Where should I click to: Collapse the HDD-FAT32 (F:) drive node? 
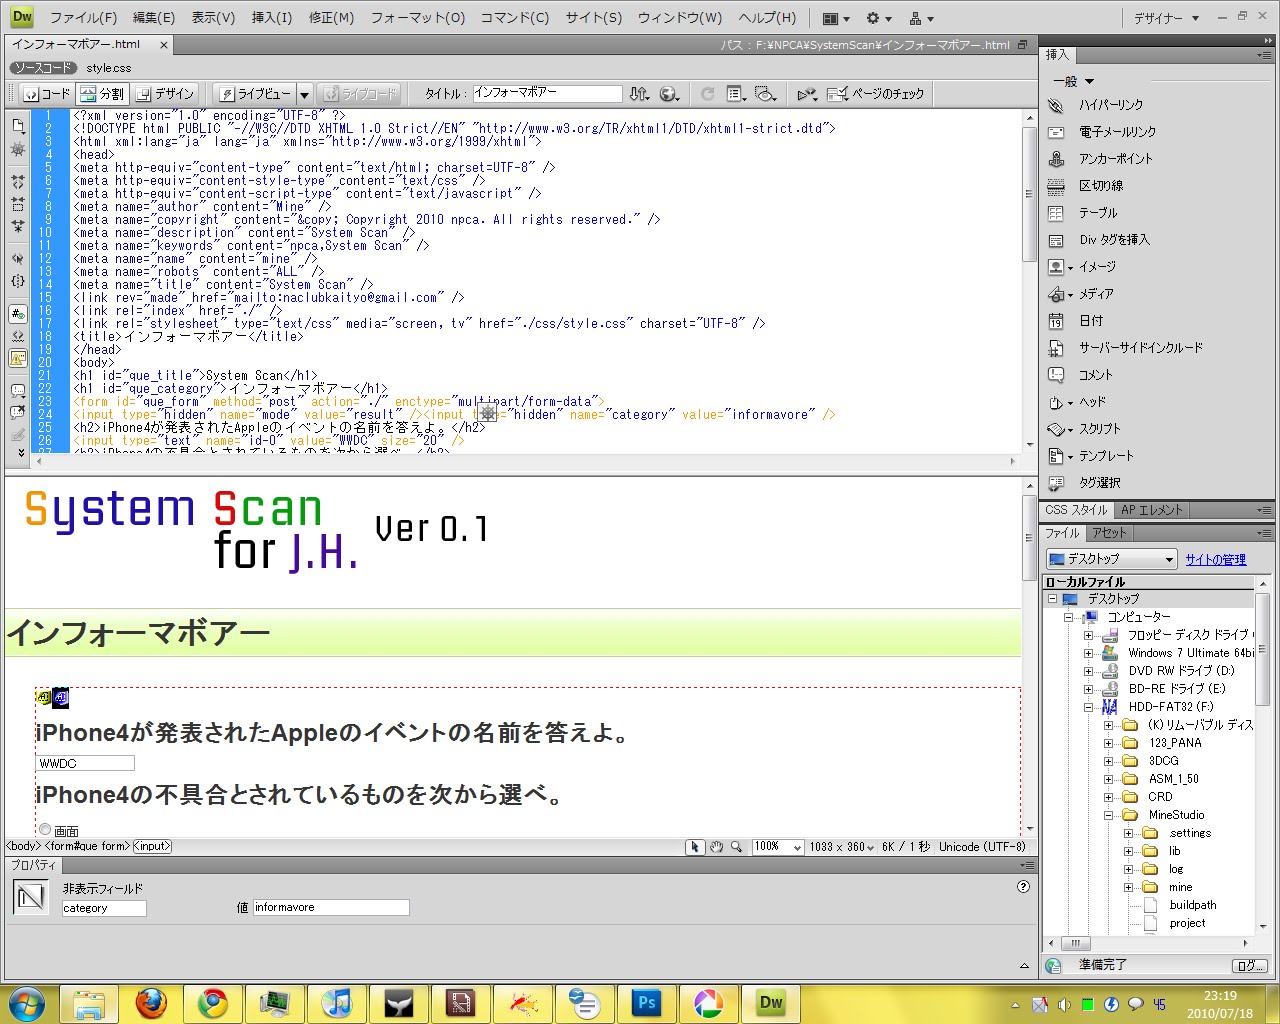(x=1088, y=707)
